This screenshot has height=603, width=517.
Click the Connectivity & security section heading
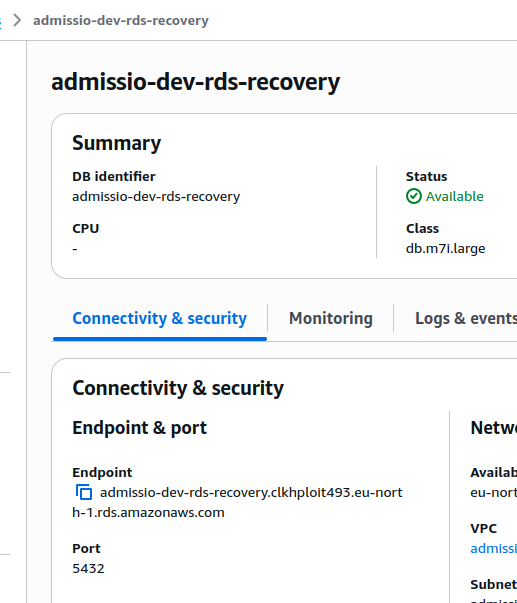point(178,388)
